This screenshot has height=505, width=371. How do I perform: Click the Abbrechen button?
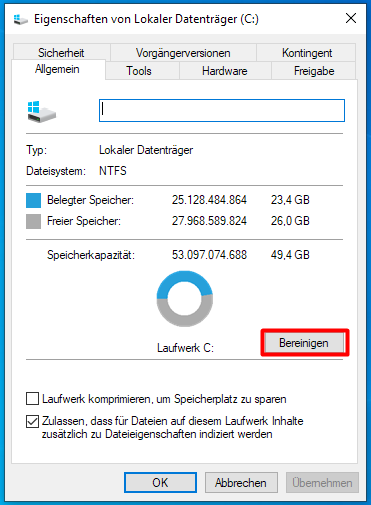tap(241, 482)
